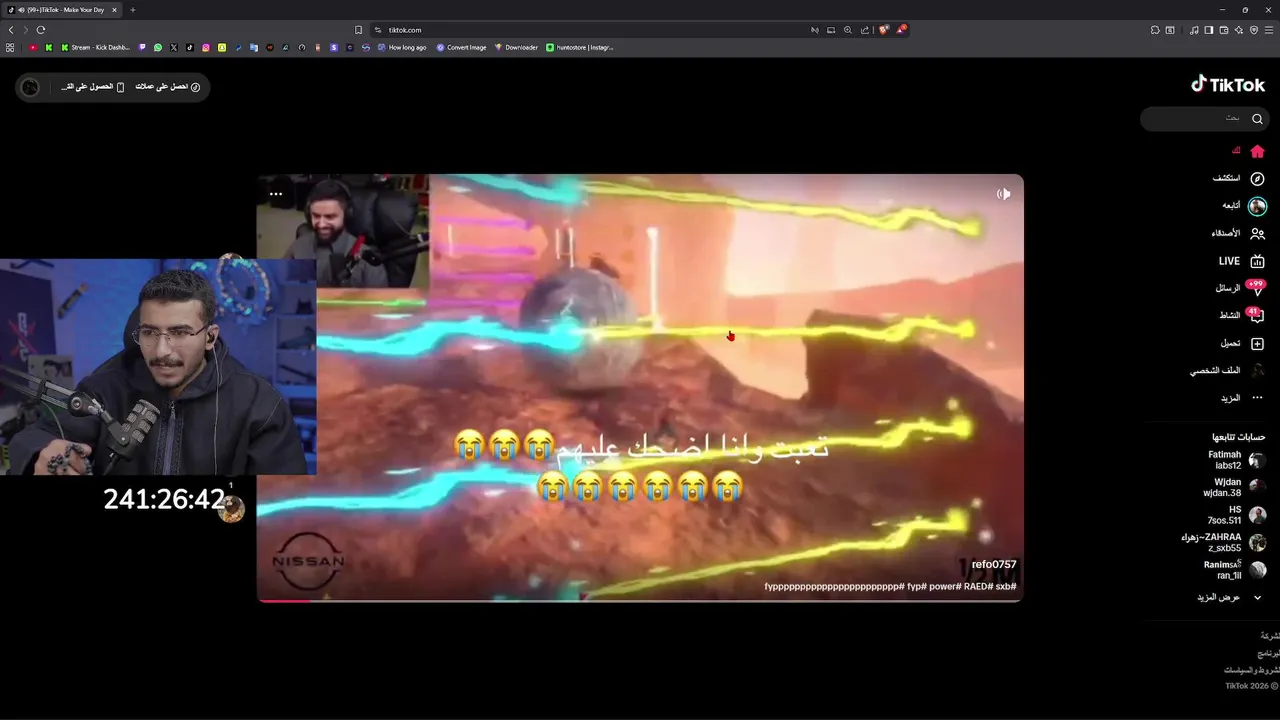Go to the LIVE section
Image resolution: width=1280 pixels, height=720 pixels.
point(1242,261)
